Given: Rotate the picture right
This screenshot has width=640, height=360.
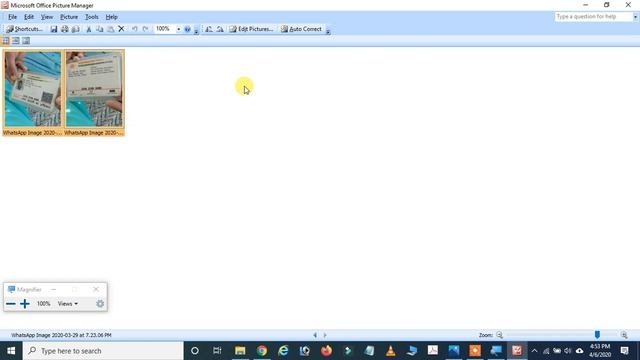Looking at the screenshot, I should point(220,29).
